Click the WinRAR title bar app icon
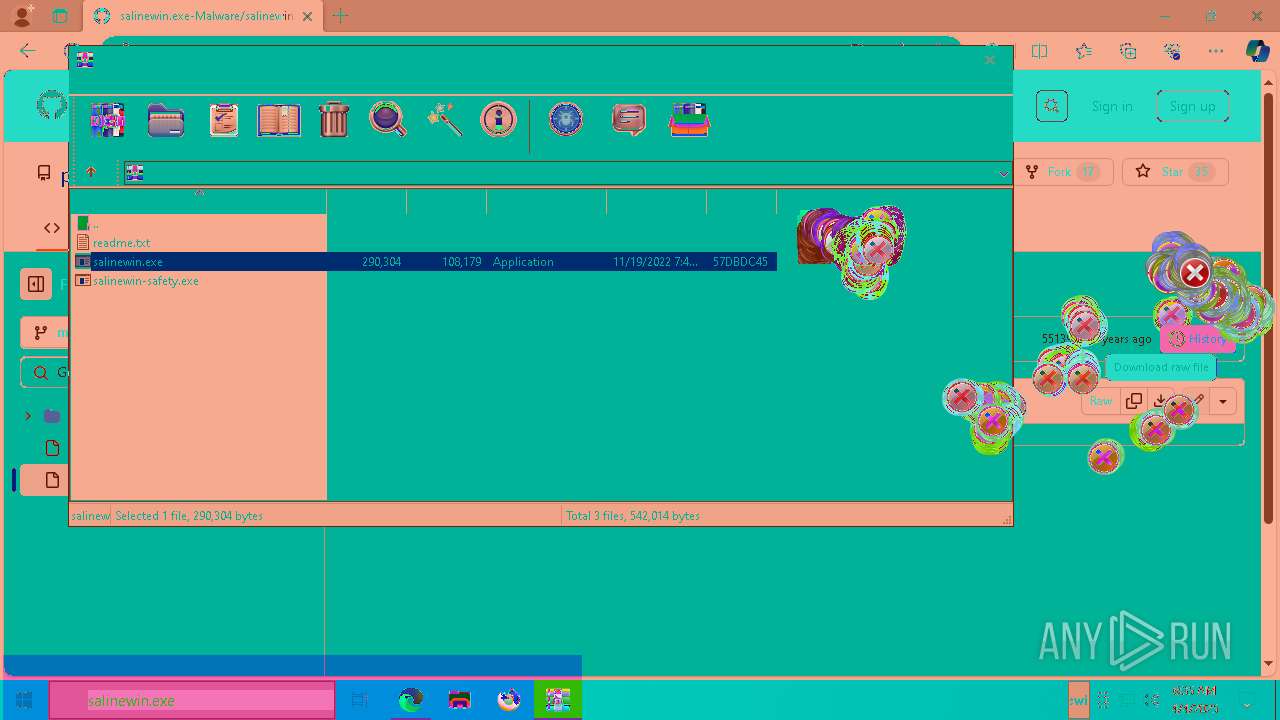1280x720 pixels. [85, 59]
